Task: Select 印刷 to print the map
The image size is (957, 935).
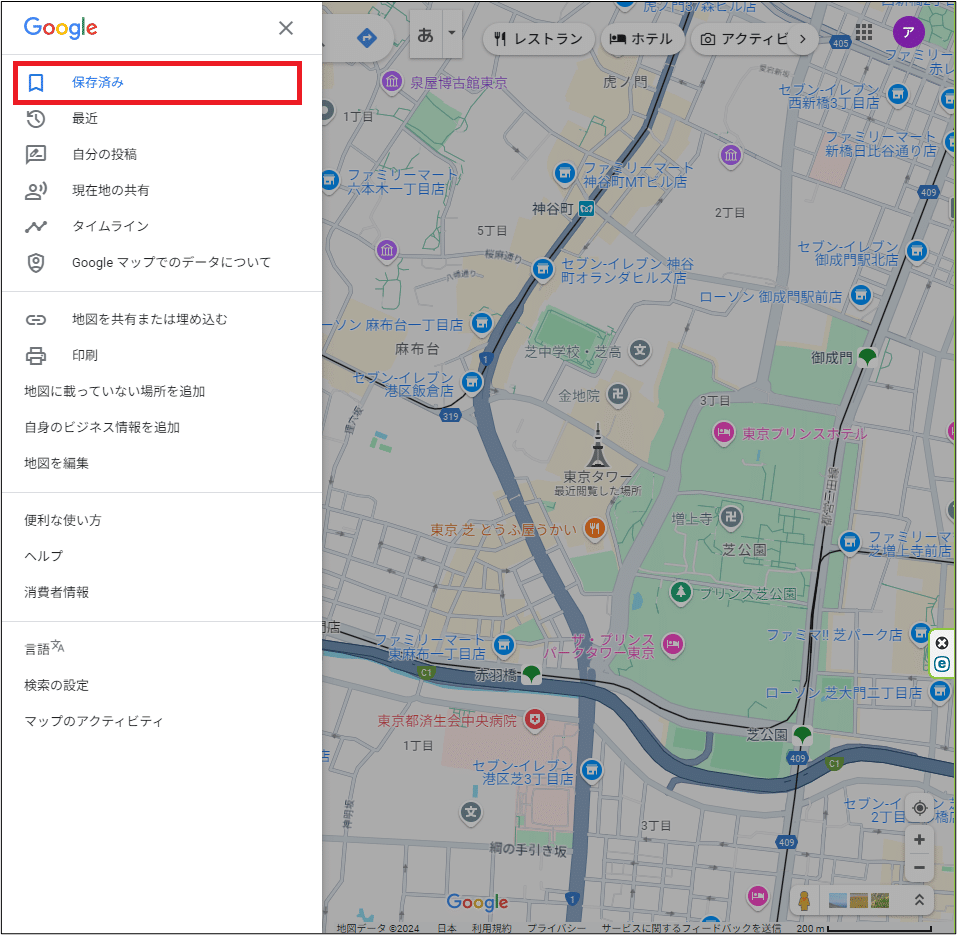Action: [85, 355]
